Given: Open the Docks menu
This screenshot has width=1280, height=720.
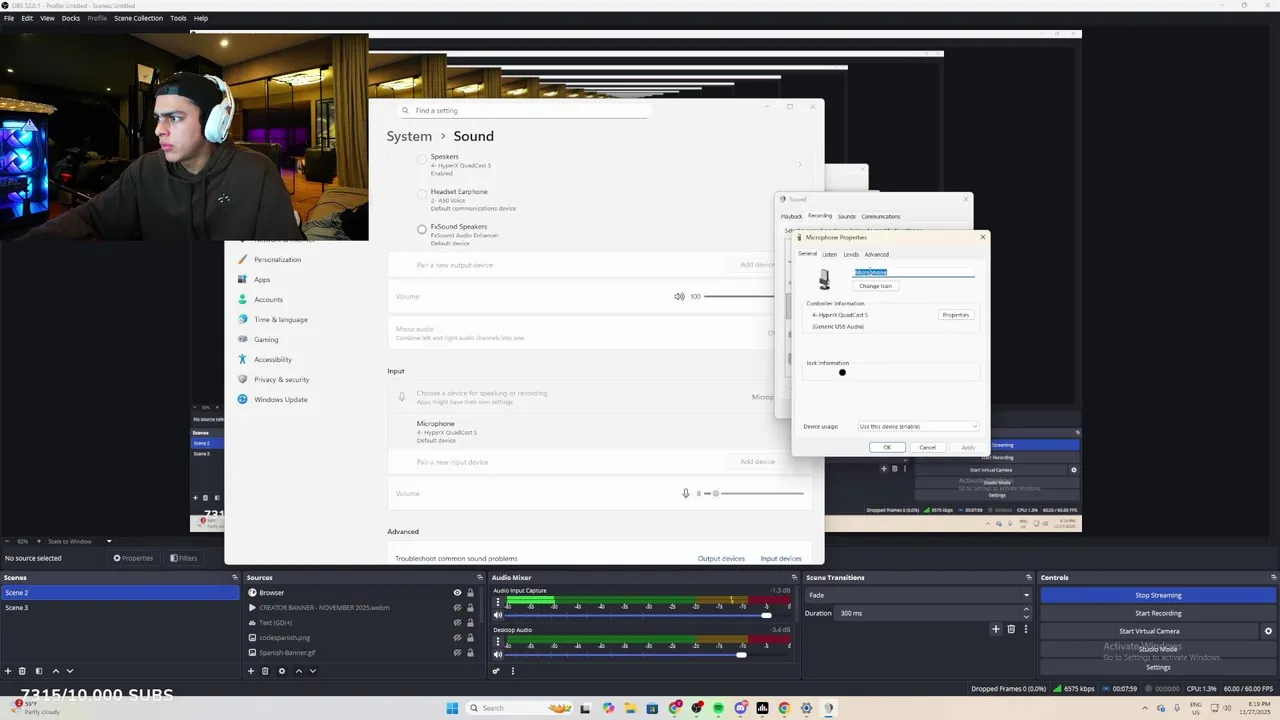Looking at the screenshot, I should pos(71,18).
